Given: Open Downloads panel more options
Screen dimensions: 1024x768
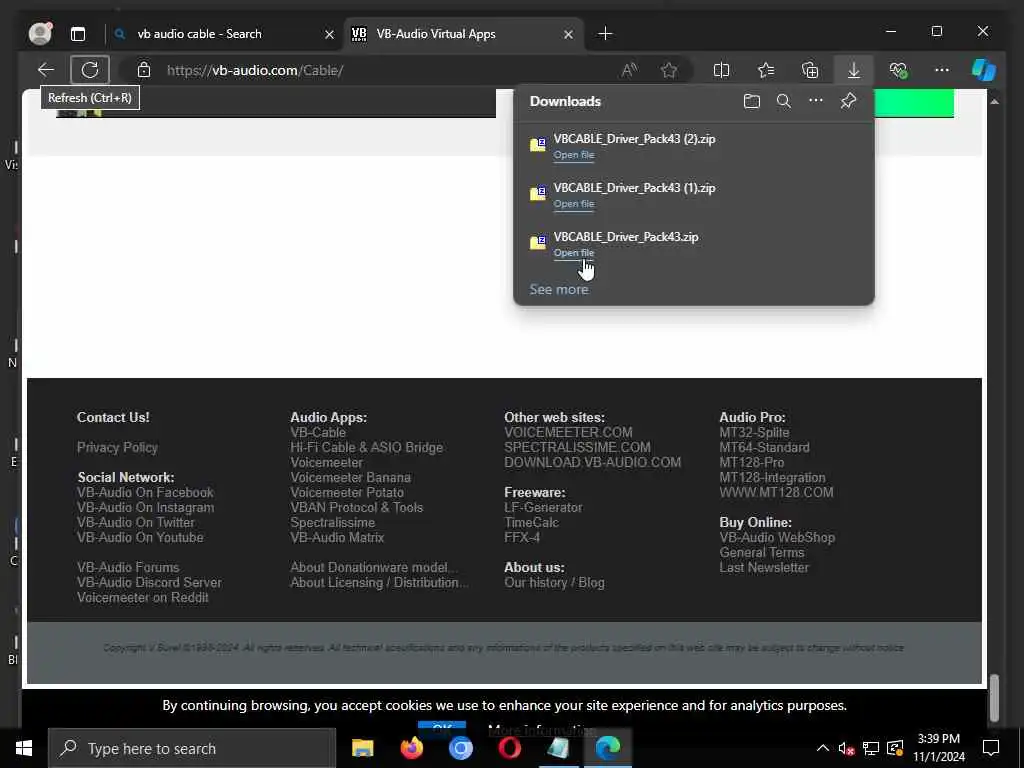Looking at the screenshot, I should [816, 101].
